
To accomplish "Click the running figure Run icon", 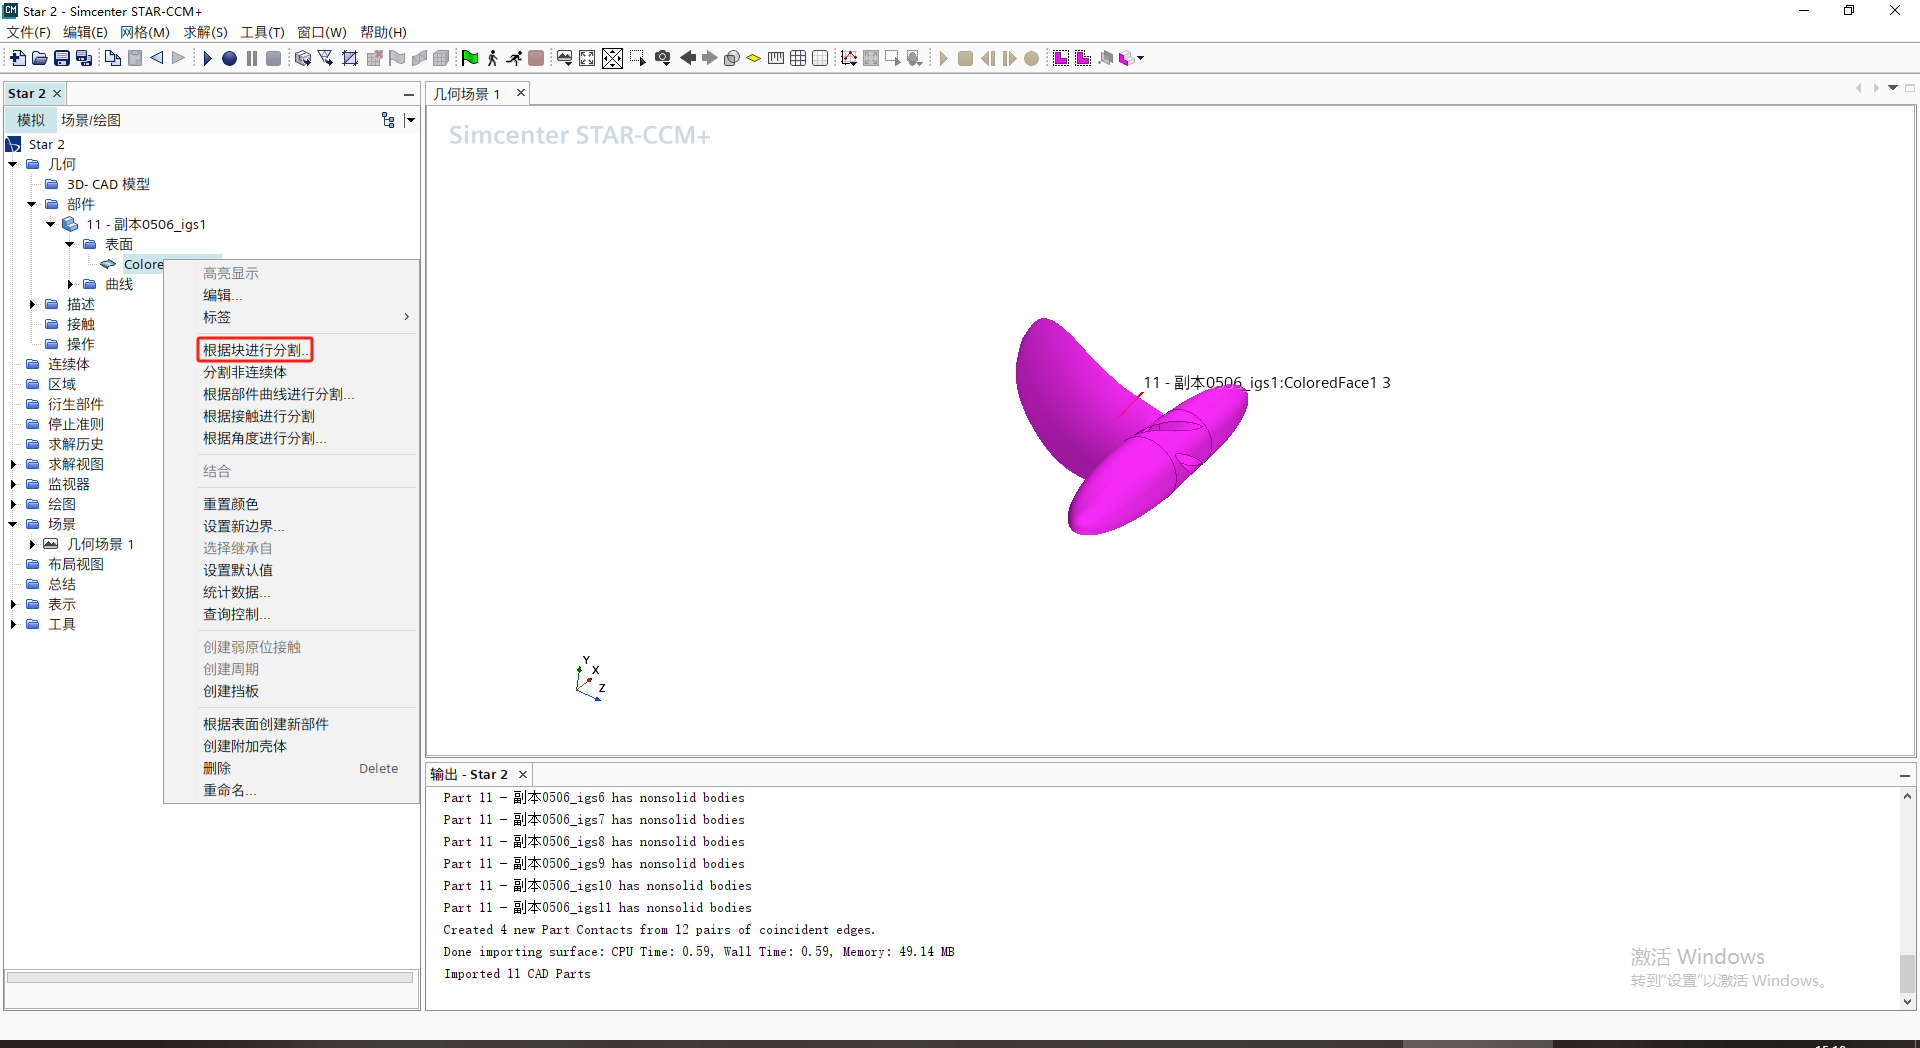I will (514, 58).
